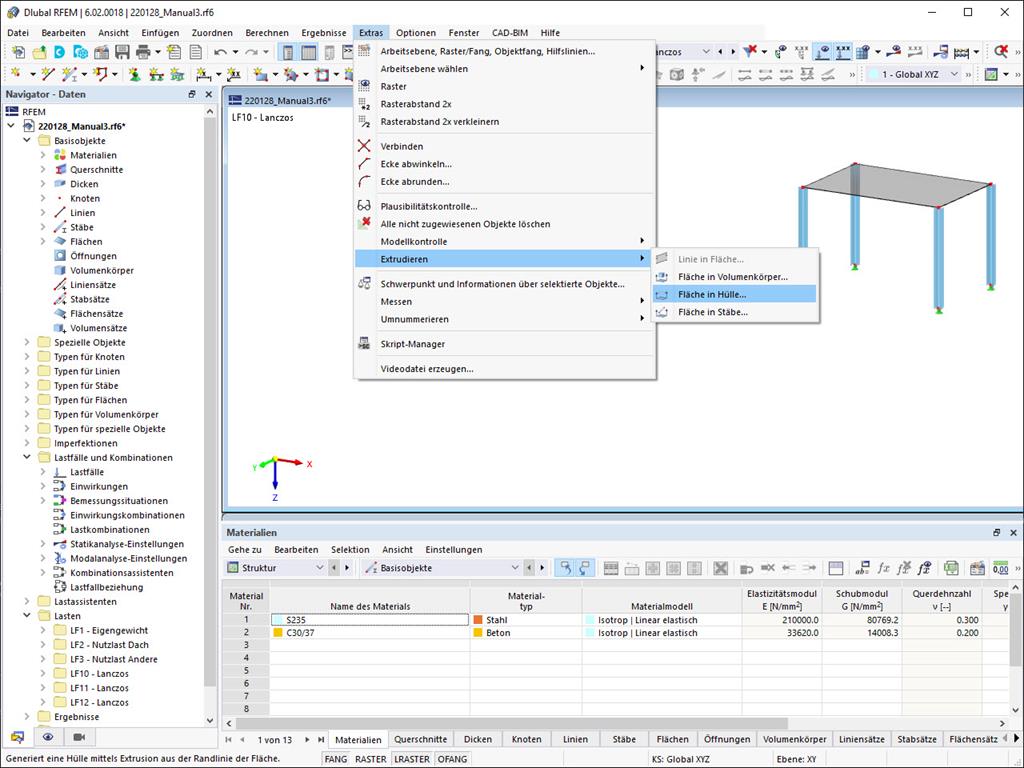Collapse the Basisobjekte folder
The image size is (1024, 768).
click(27, 140)
